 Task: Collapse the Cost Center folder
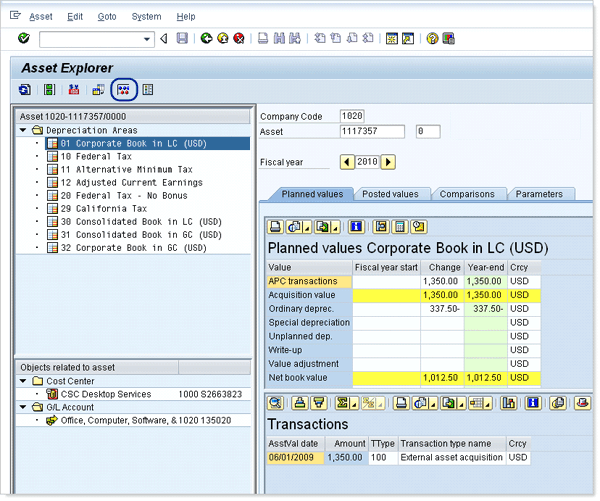23,381
